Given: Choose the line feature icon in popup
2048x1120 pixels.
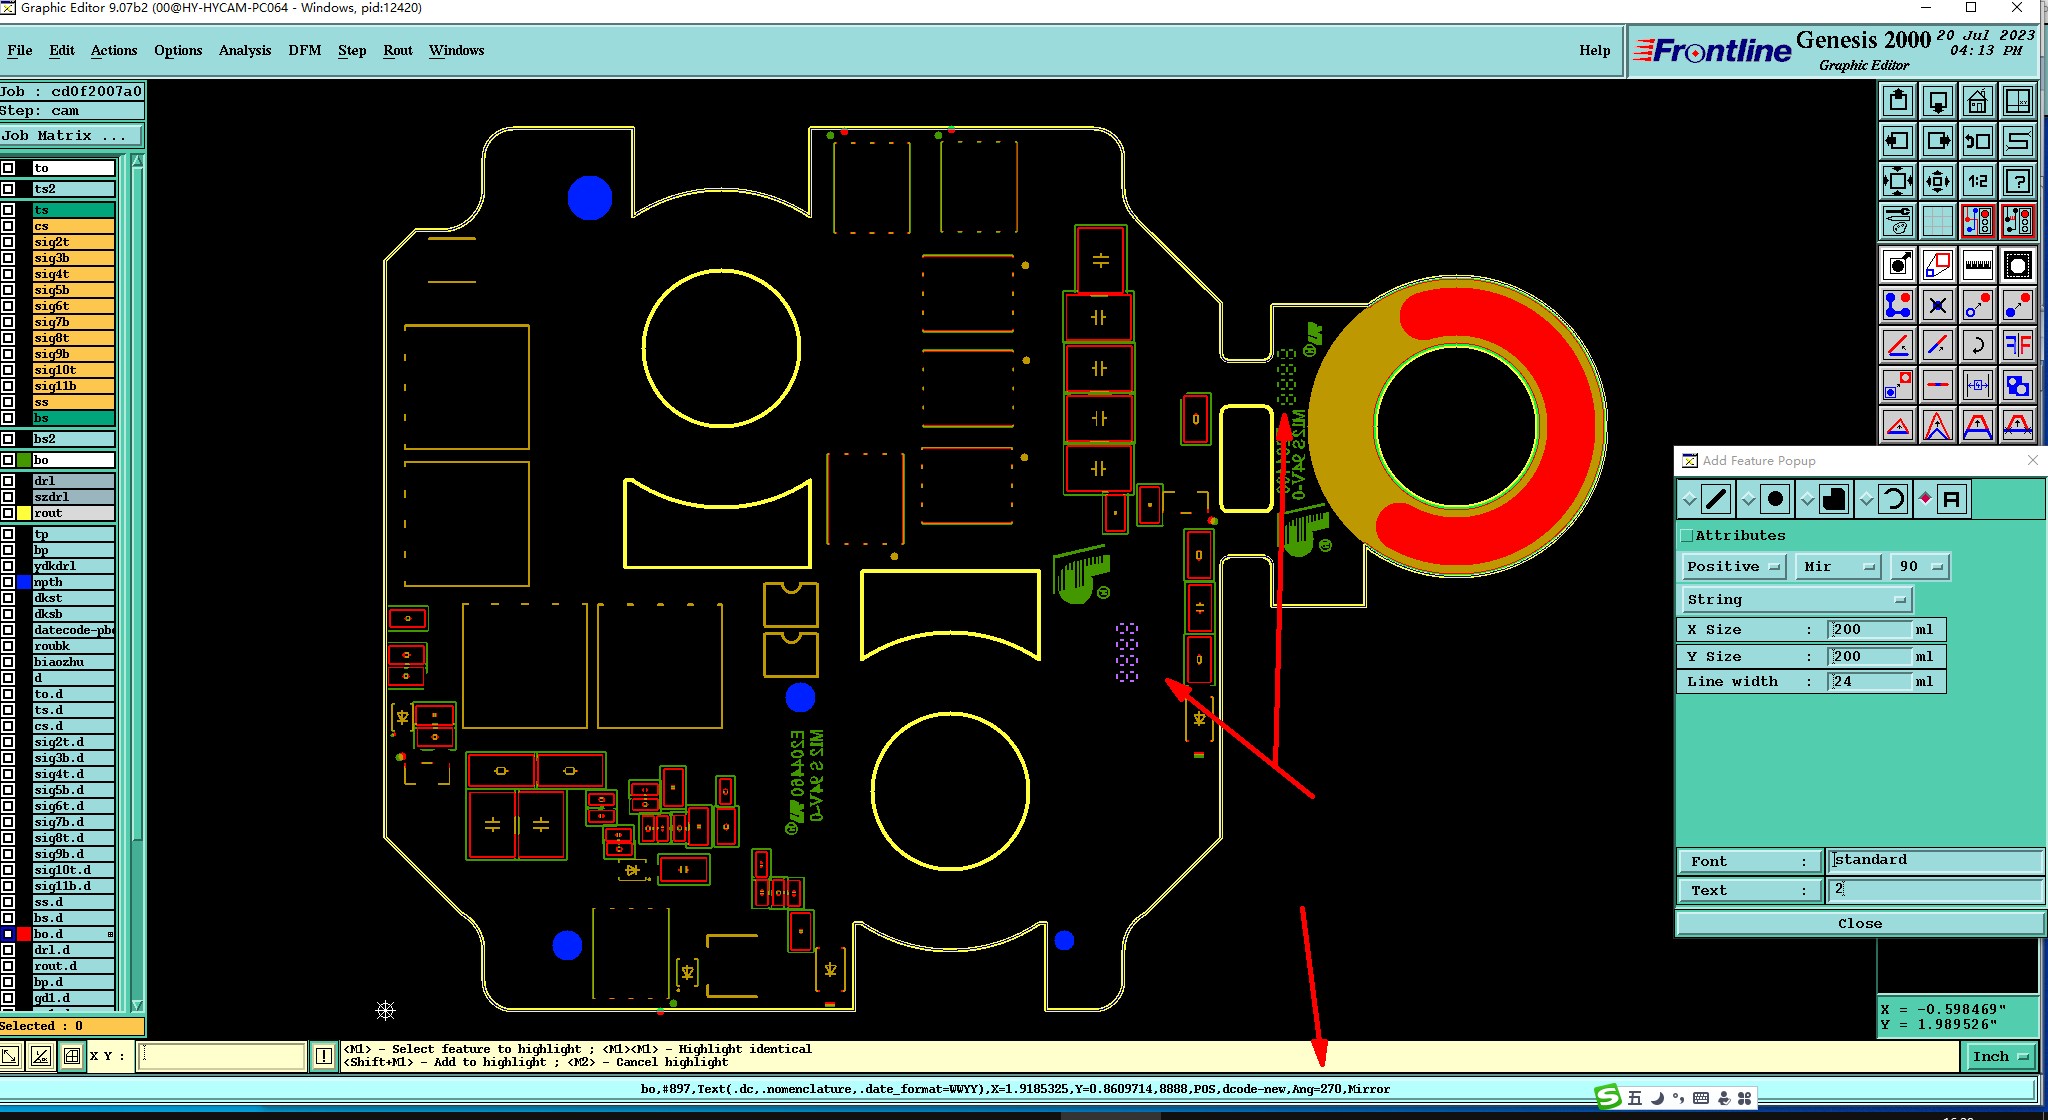Looking at the screenshot, I should pos(1716,498).
